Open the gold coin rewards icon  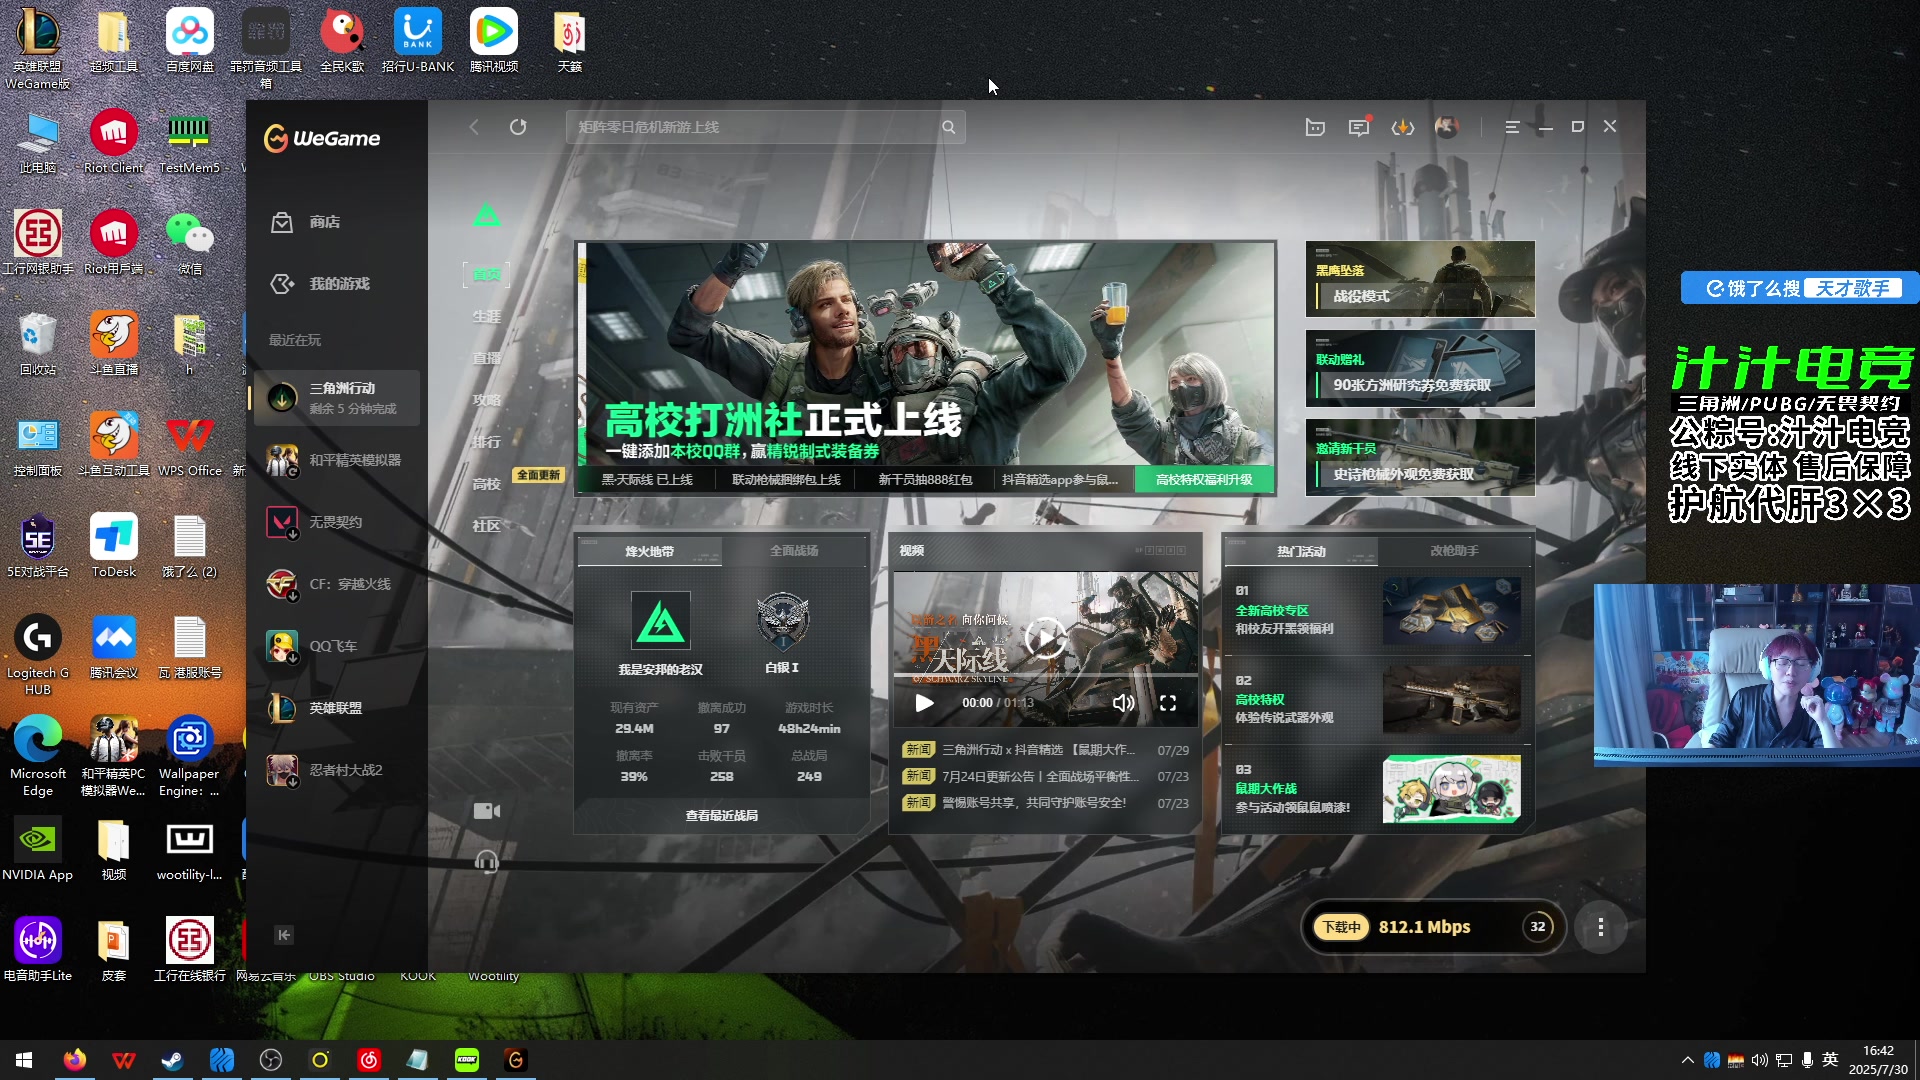point(1403,127)
